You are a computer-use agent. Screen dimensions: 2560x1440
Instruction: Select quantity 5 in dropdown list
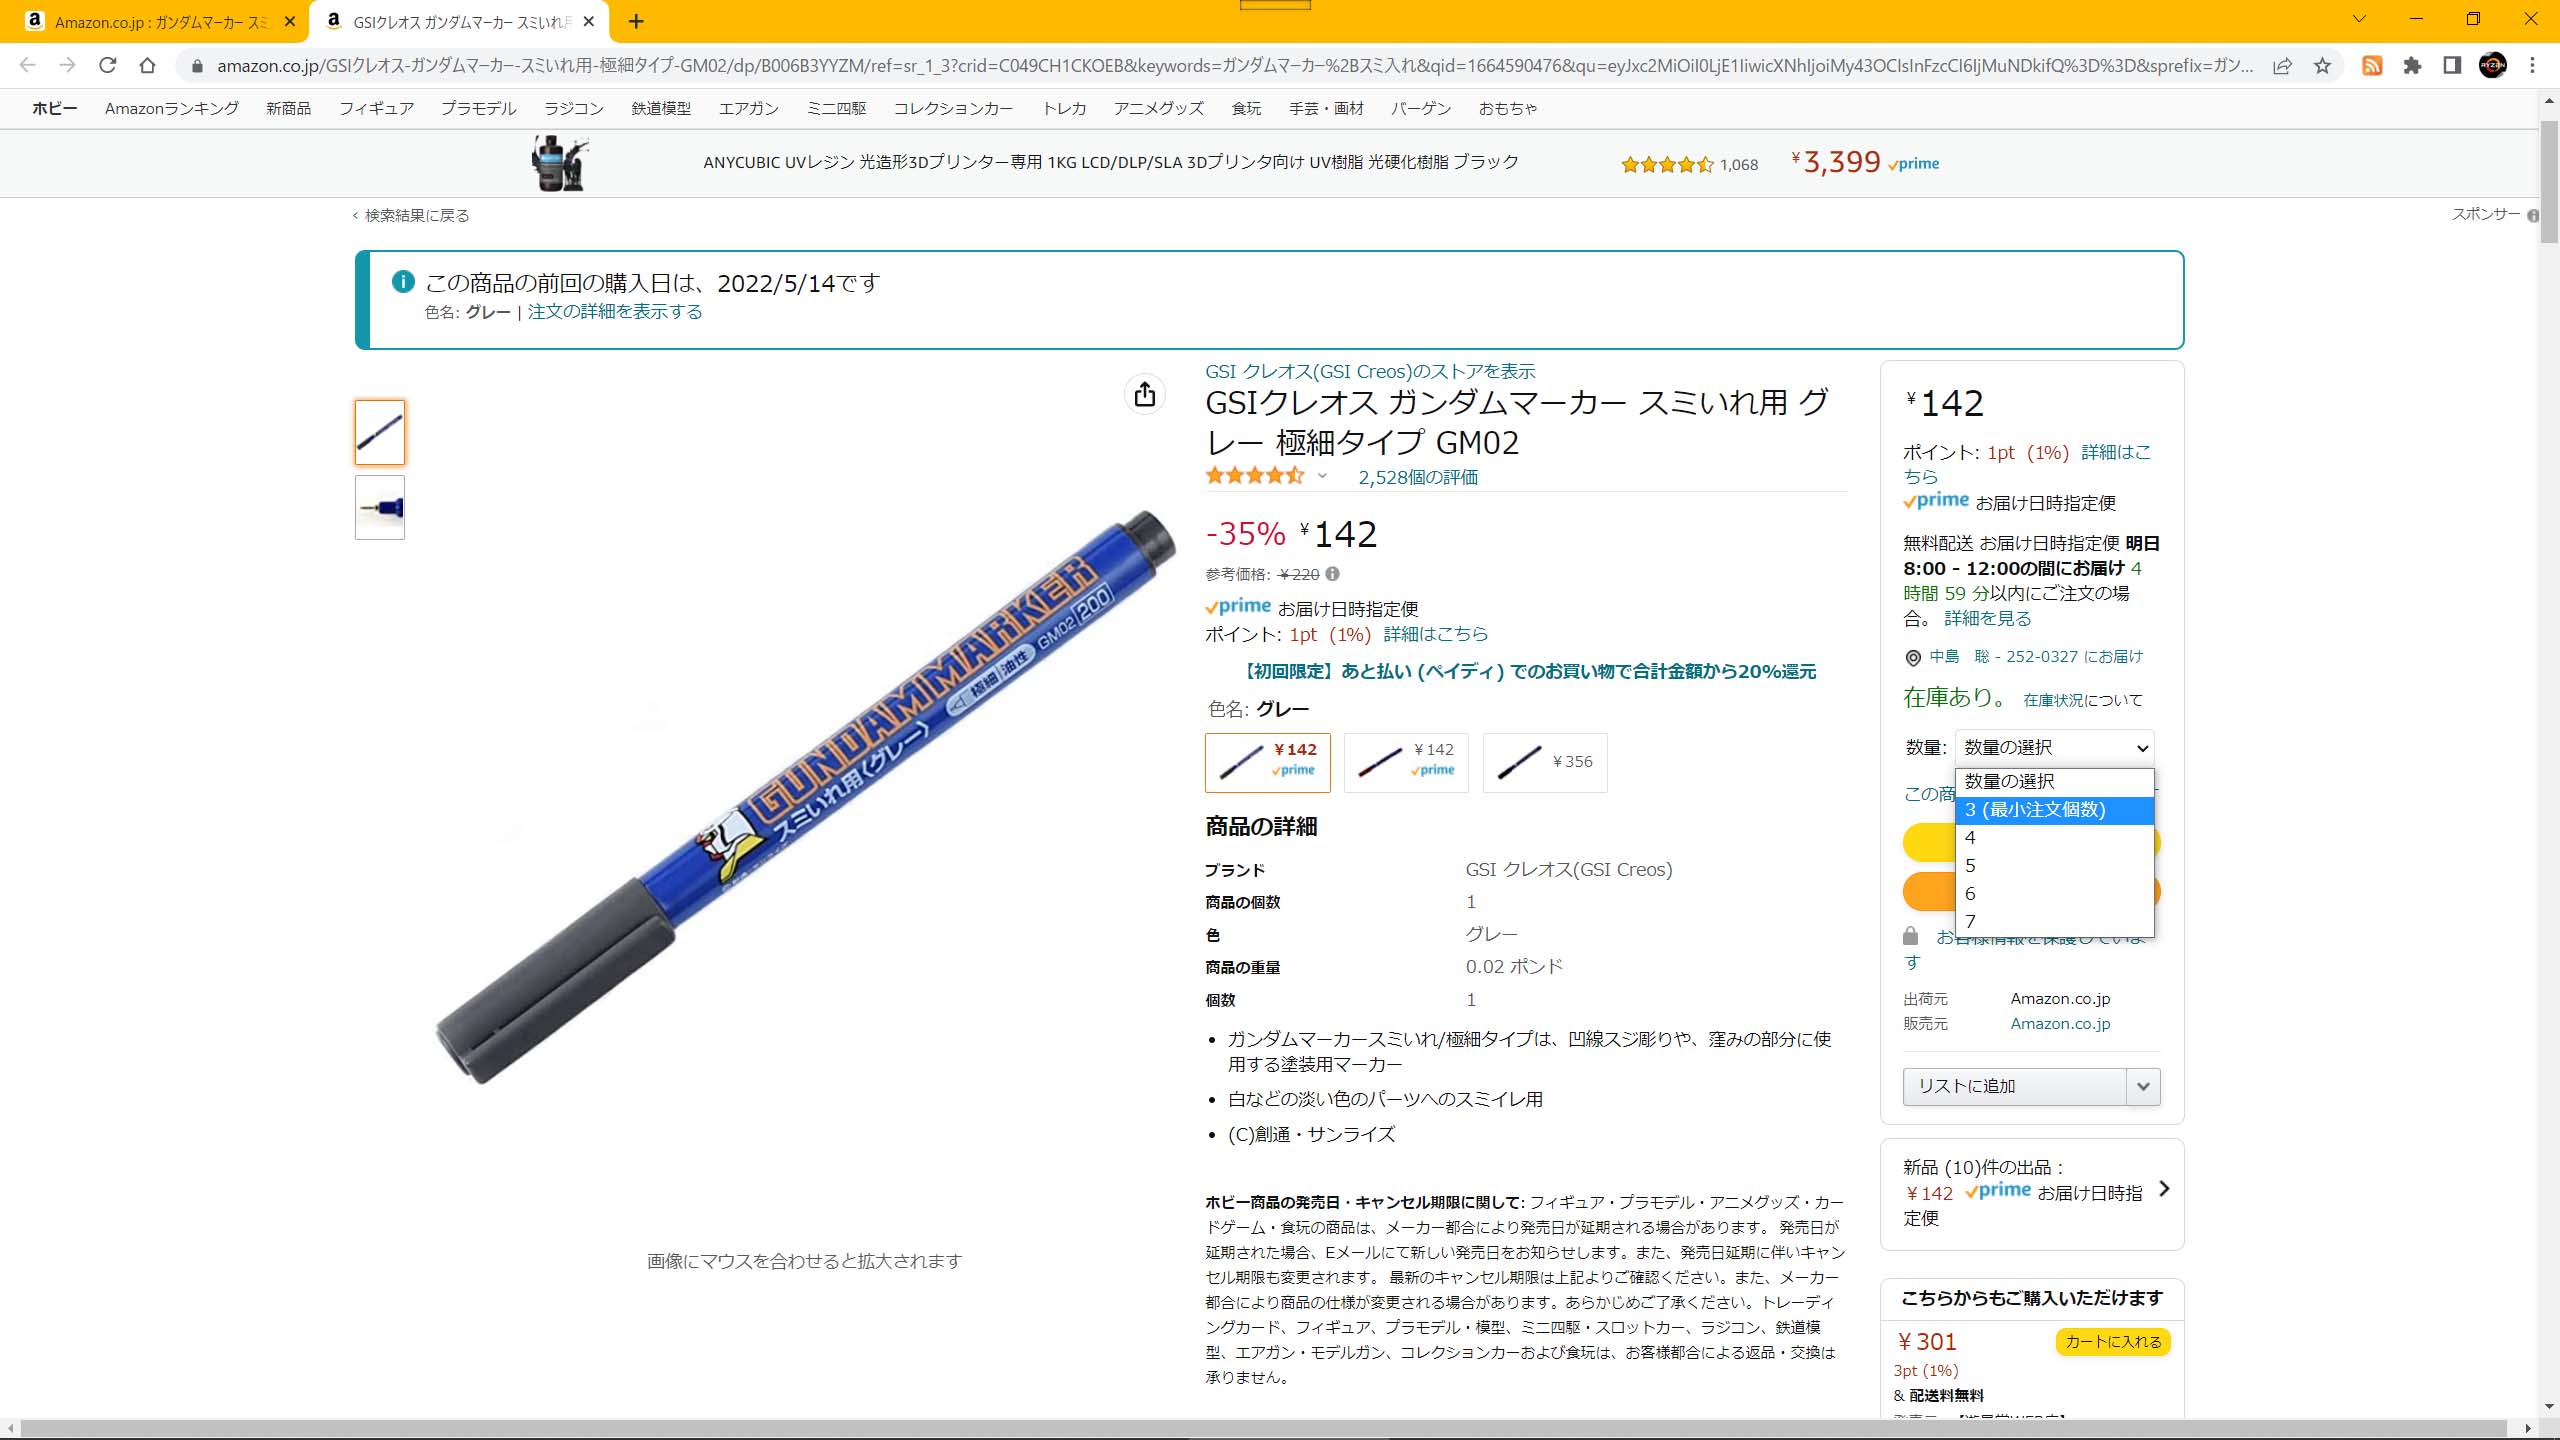(2054, 866)
